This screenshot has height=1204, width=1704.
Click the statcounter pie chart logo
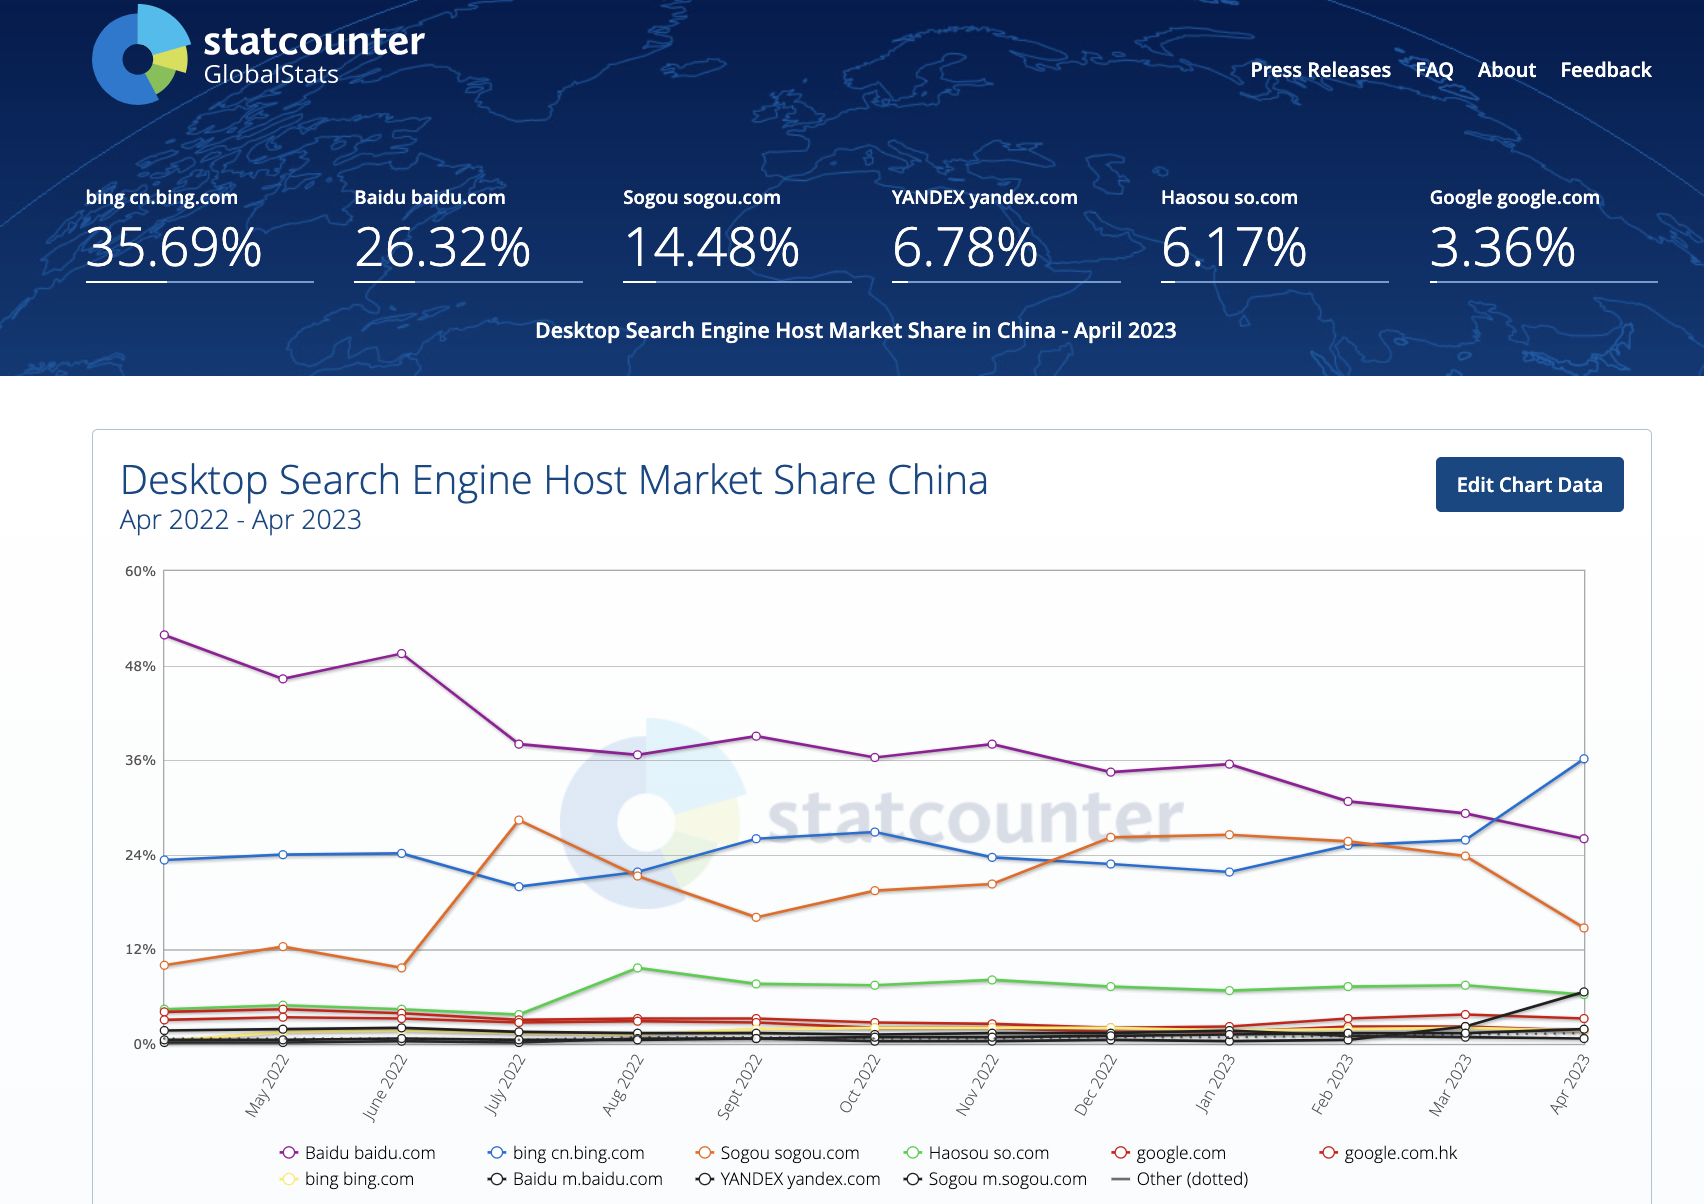click(140, 56)
